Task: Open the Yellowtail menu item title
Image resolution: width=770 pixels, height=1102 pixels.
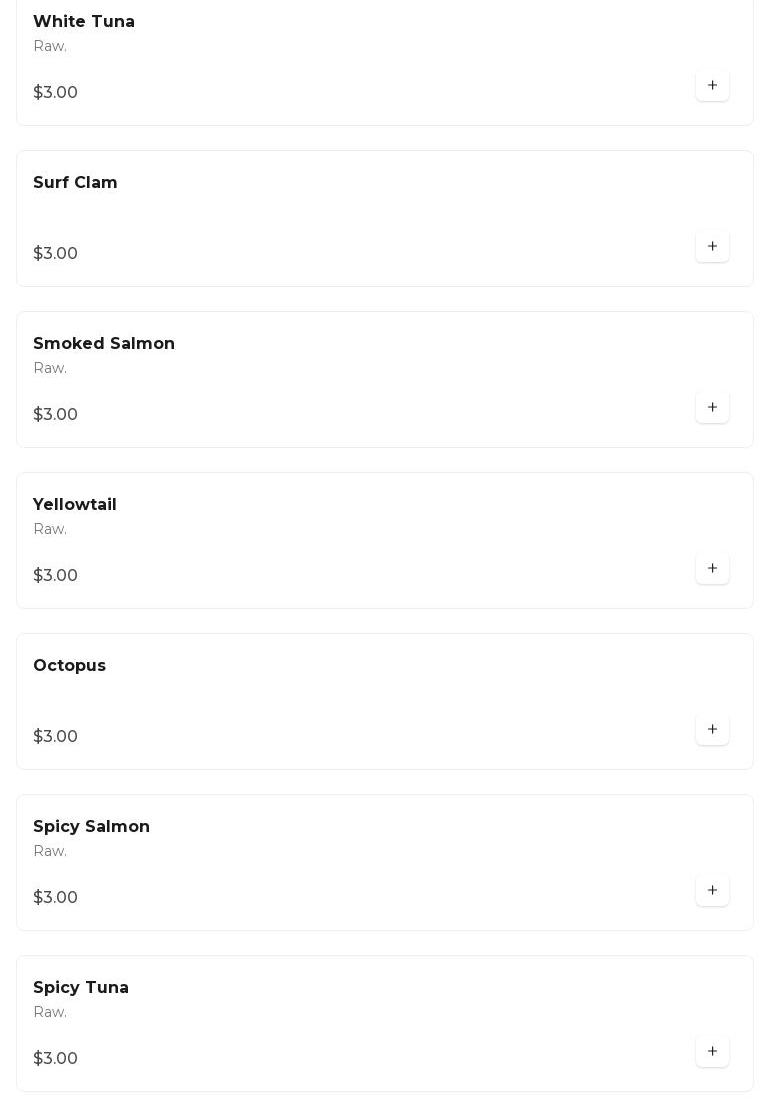Action: (x=75, y=505)
